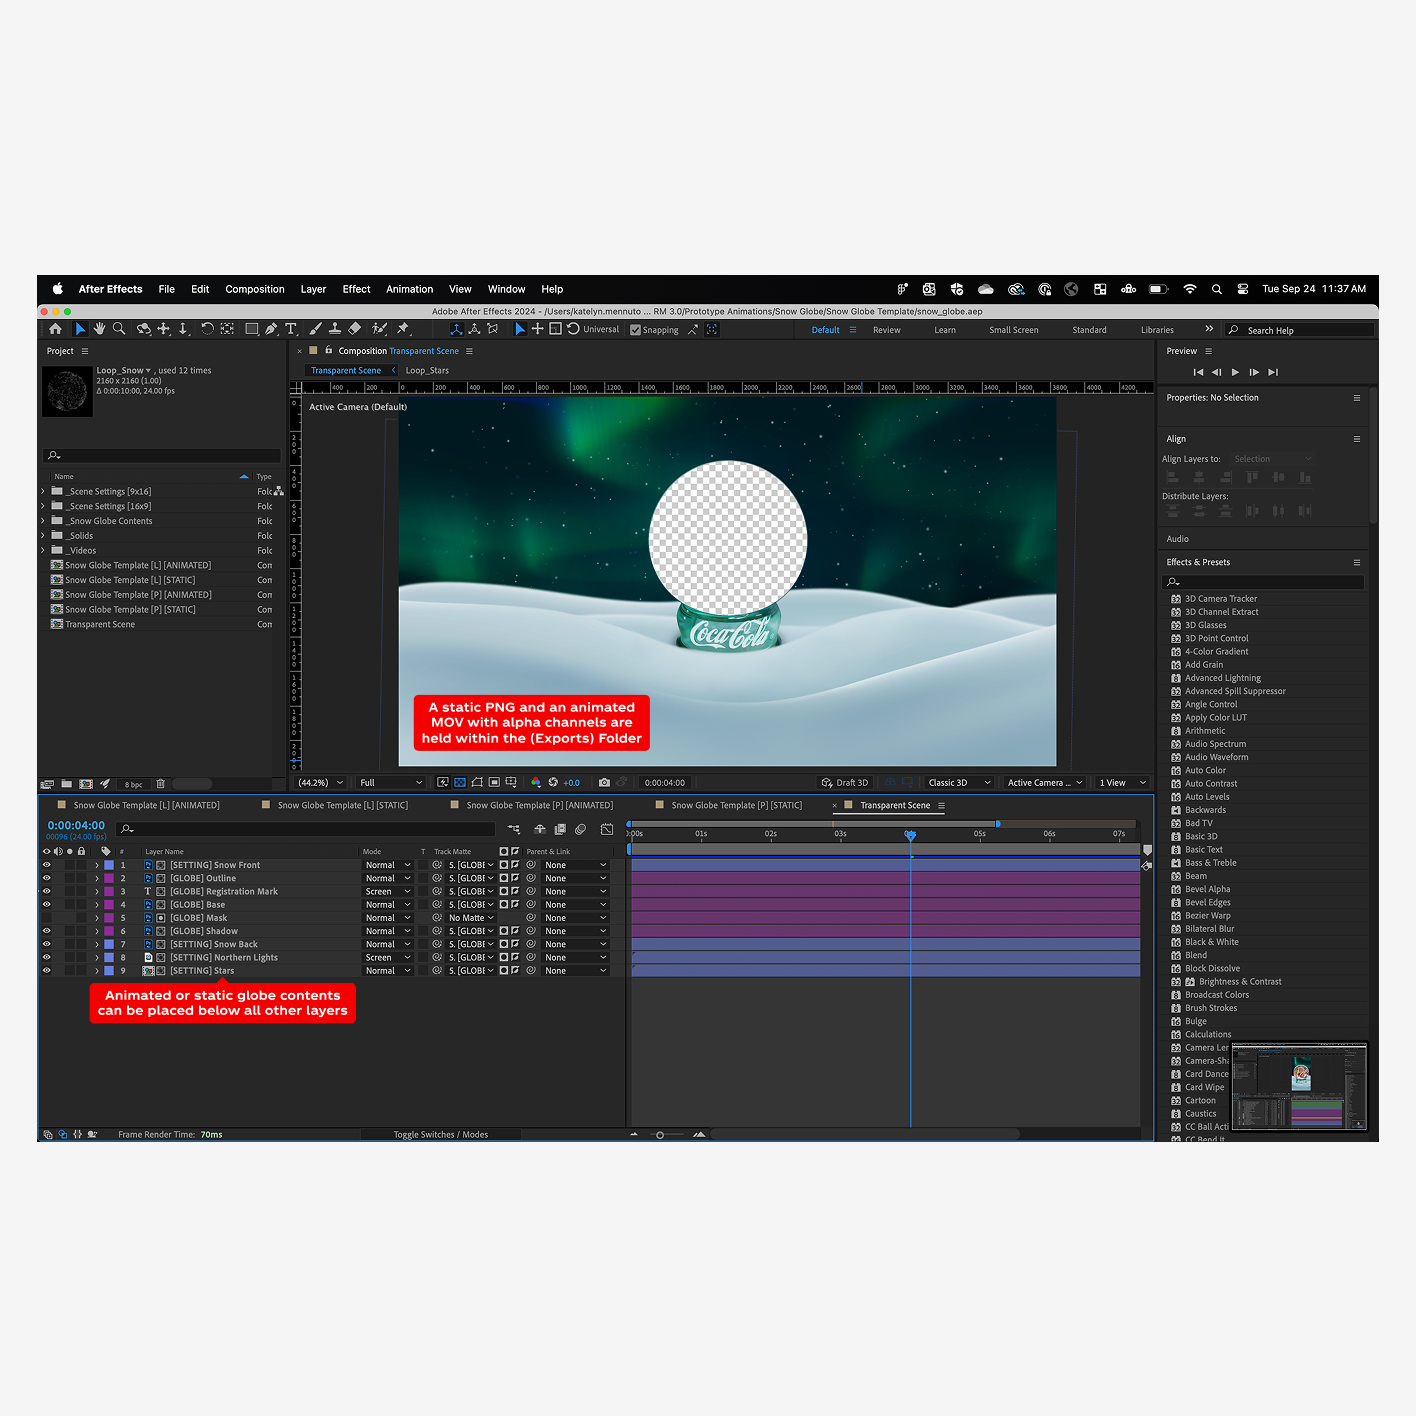Open the Project panel menu icon
The image size is (1416, 1416).
pos(85,351)
